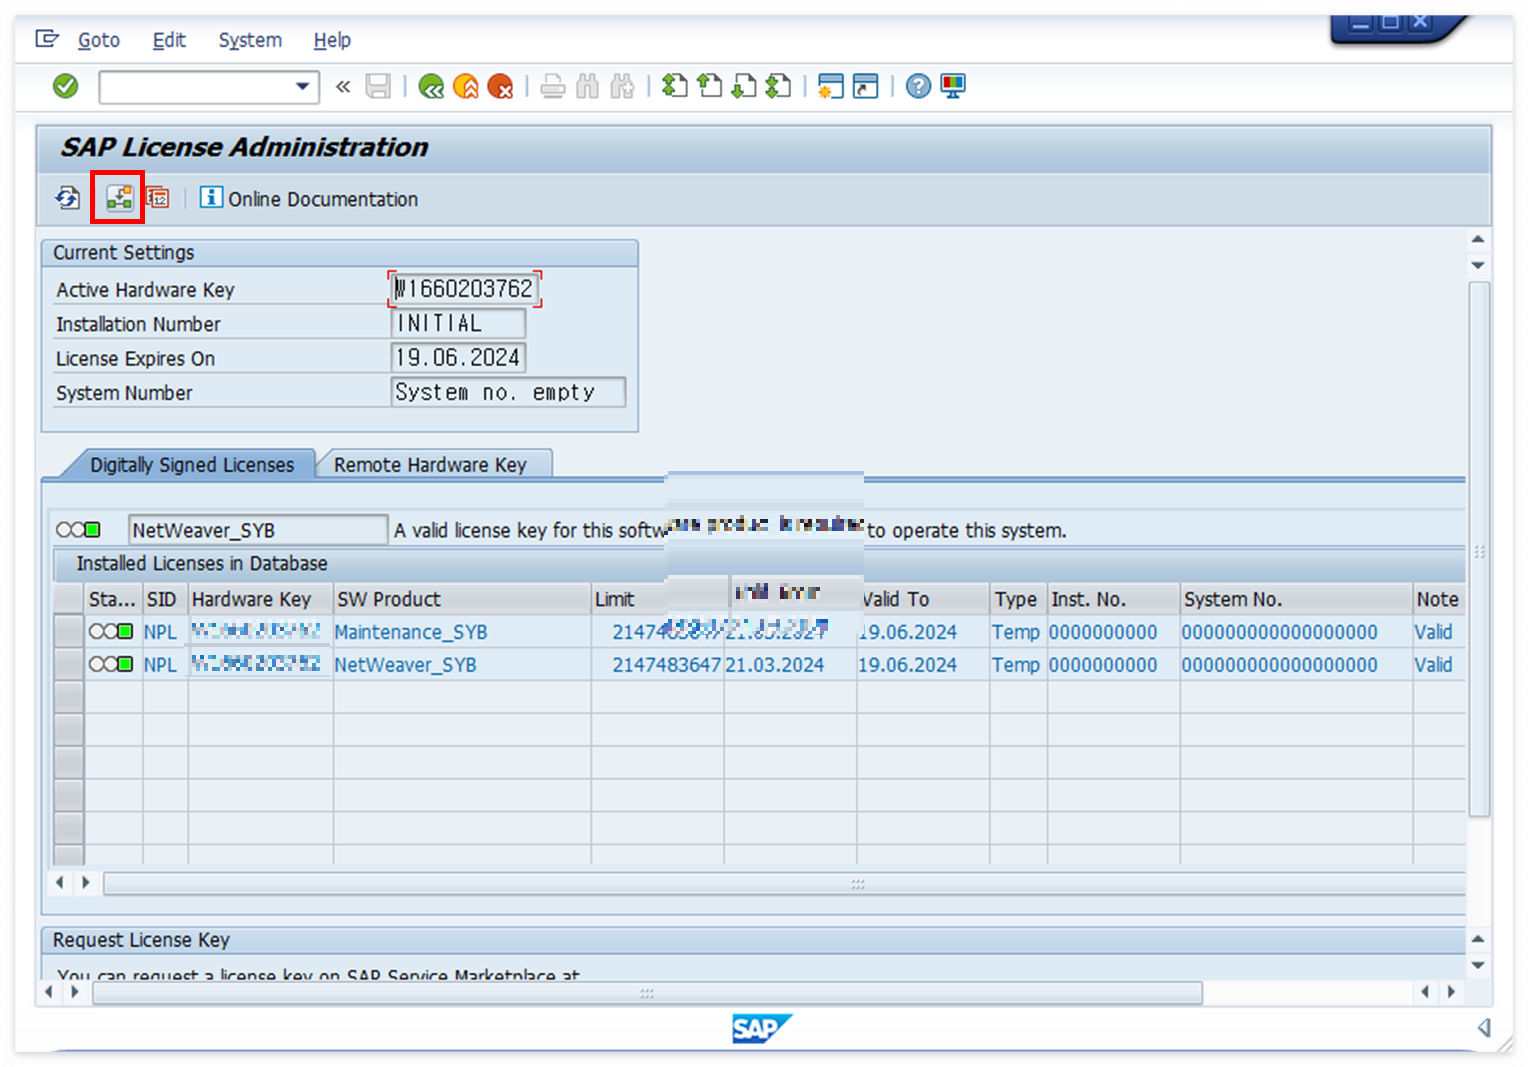Open Help via the question mark icon
Viewport: 1528px width, 1067px height.
click(918, 87)
